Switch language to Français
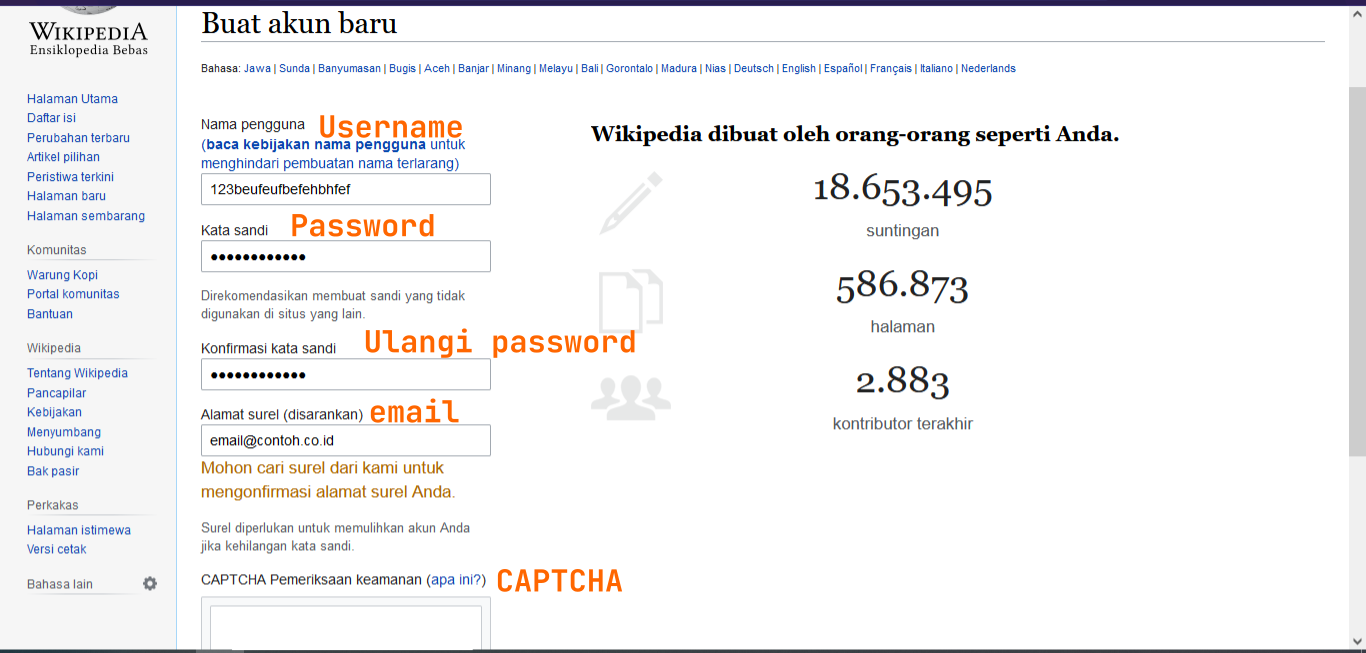1366x653 pixels. 891,69
